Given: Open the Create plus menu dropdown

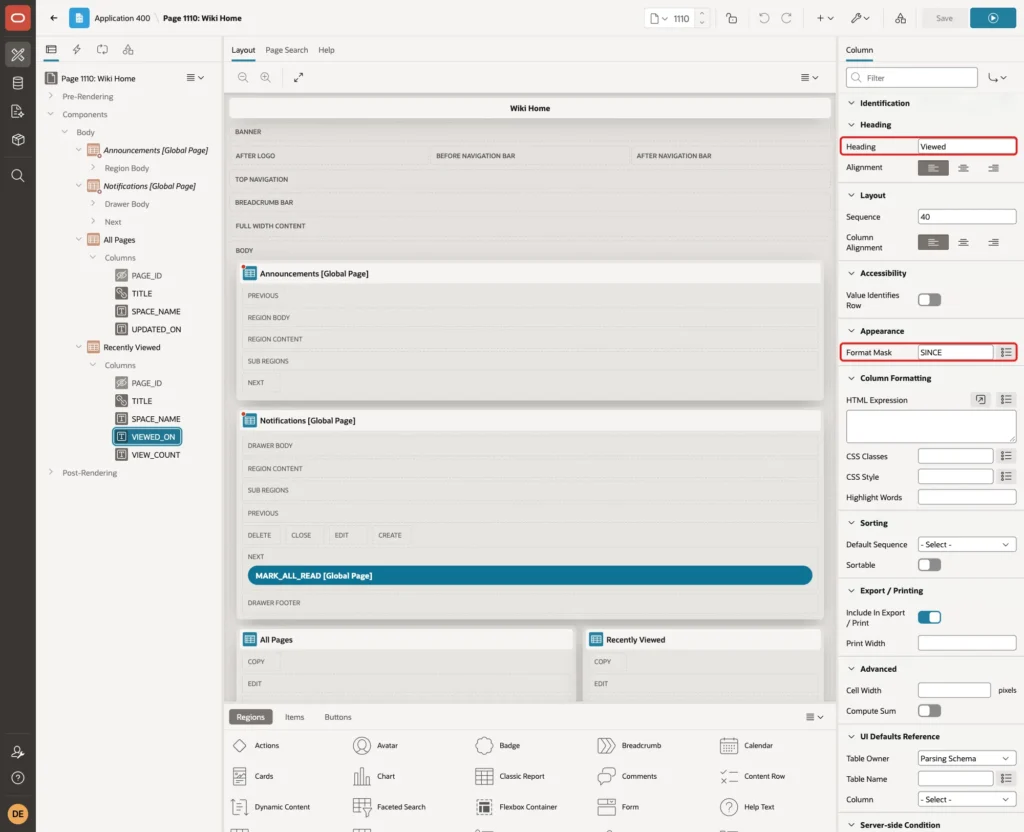Looking at the screenshot, I should point(825,18).
